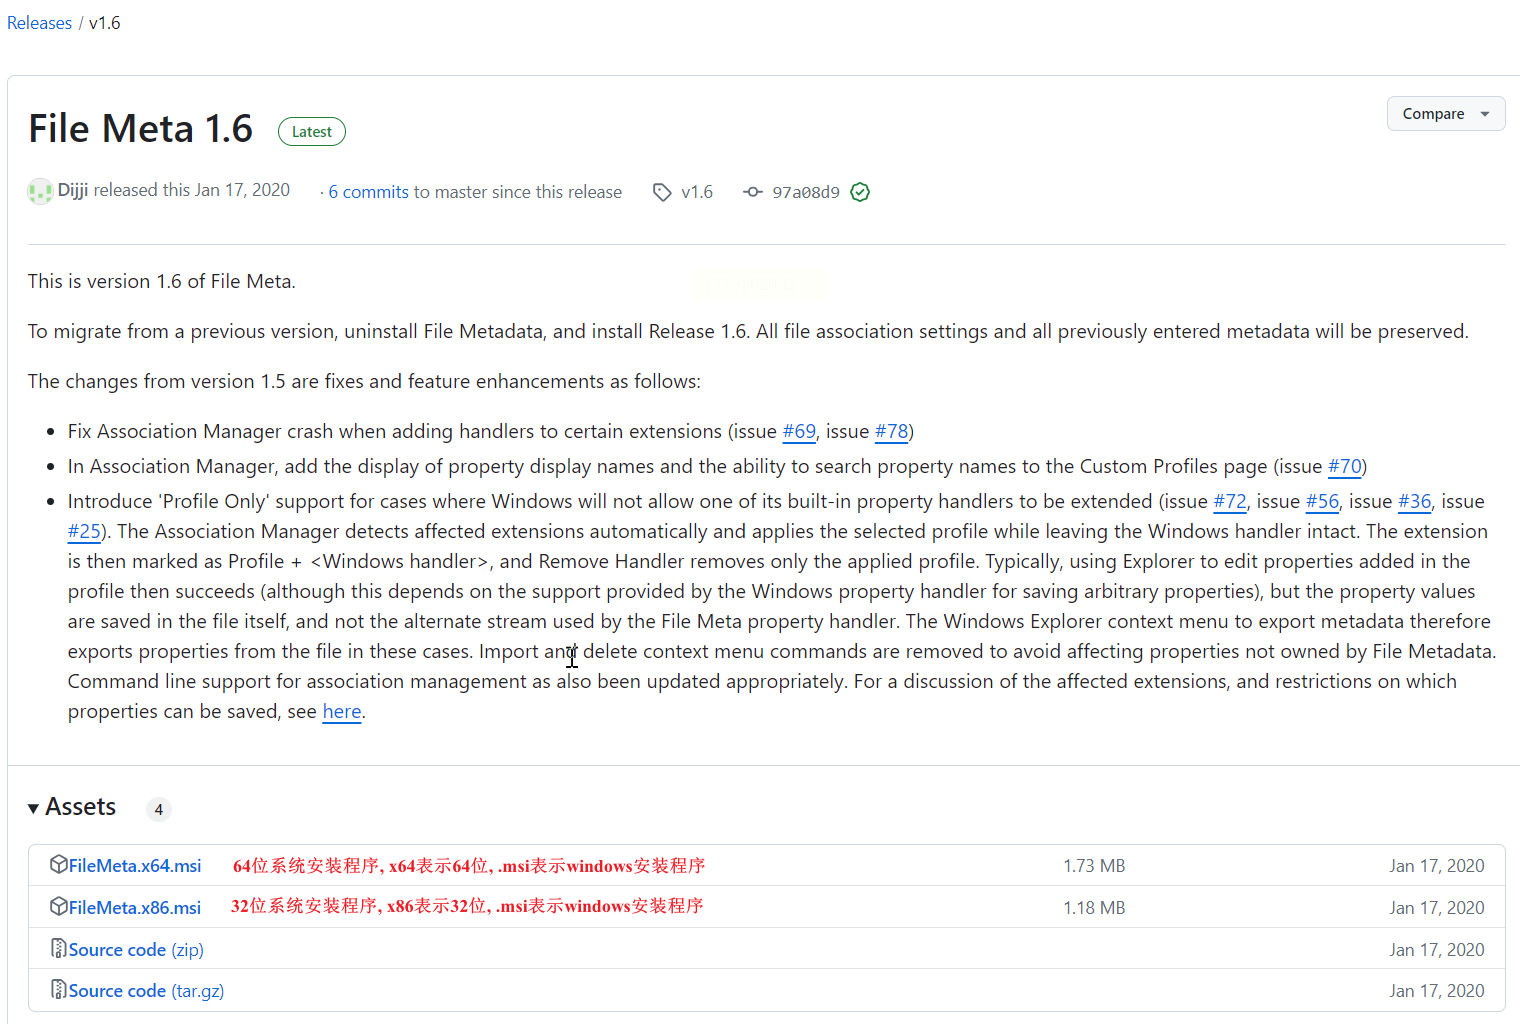Click the zip file icon for Source code (zip)

tap(59, 949)
